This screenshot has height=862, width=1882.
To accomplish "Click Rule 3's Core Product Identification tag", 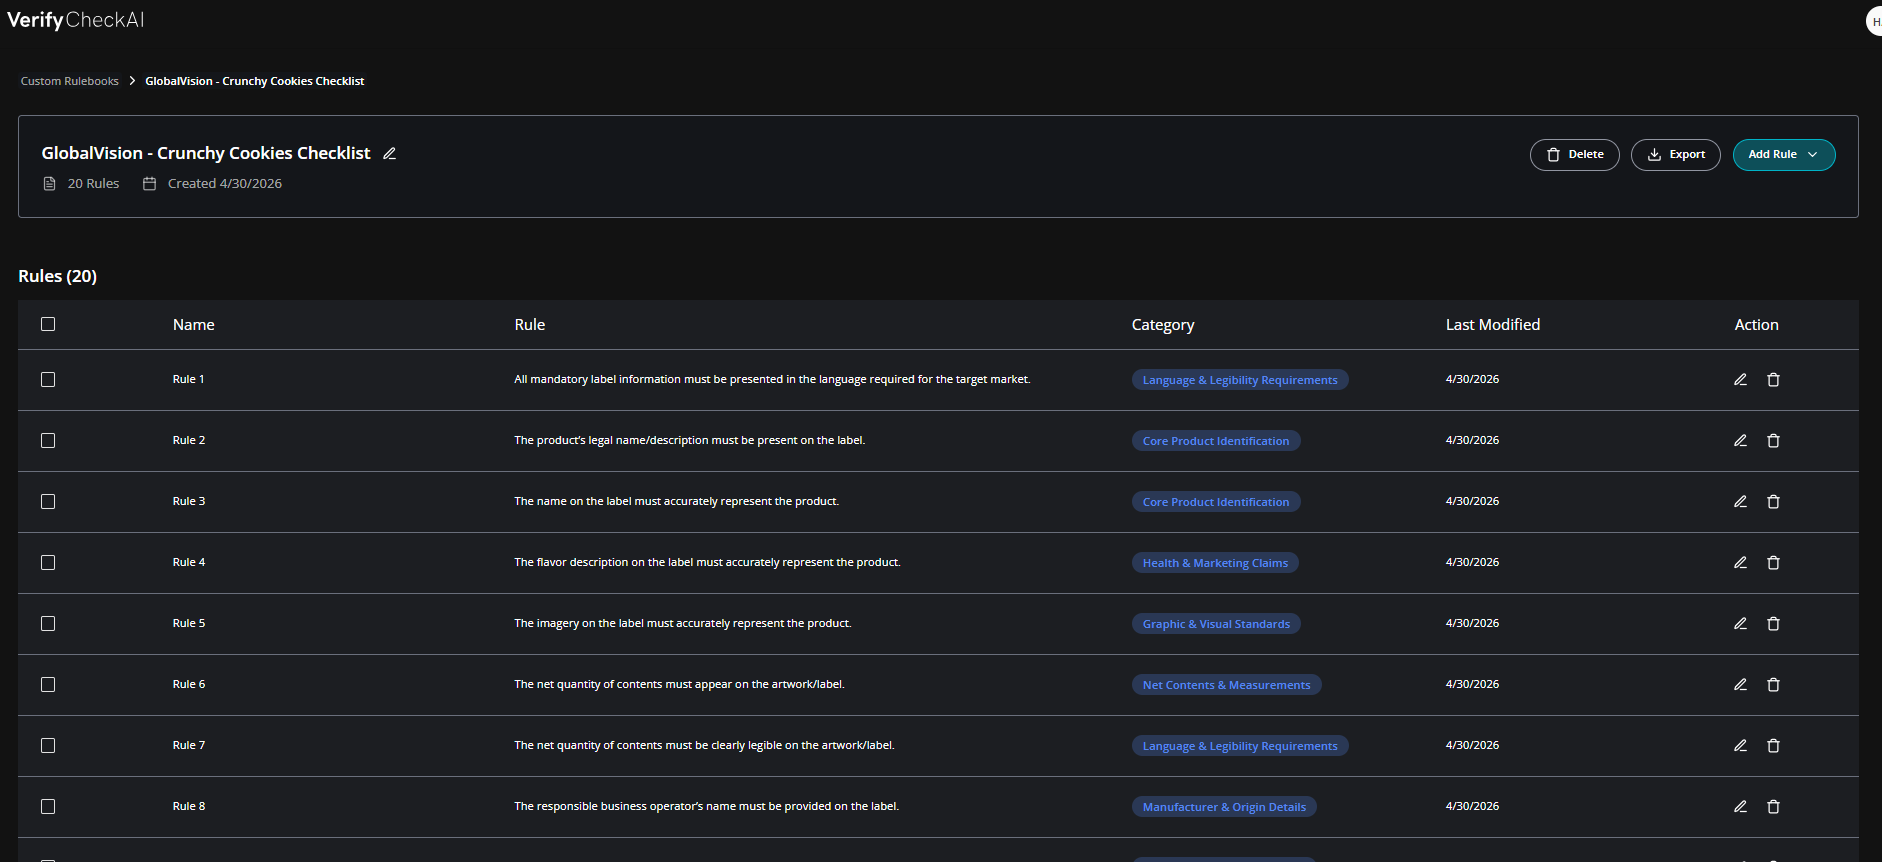I will click(x=1216, y=502).
